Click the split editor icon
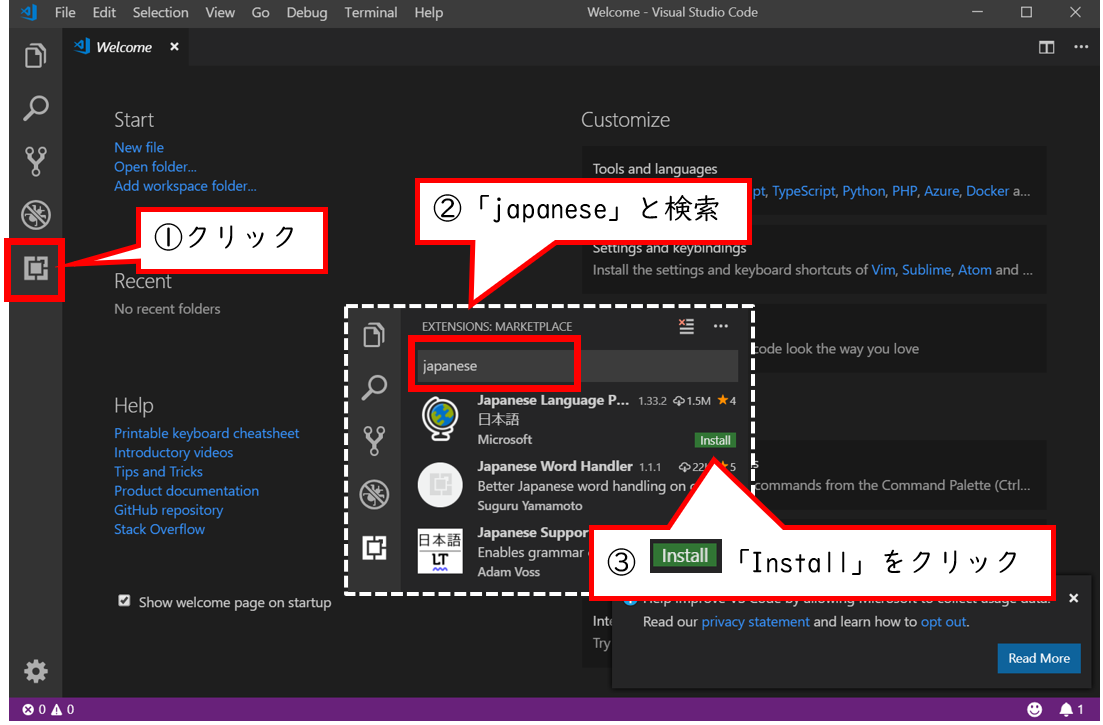The height and width of the screenshot is (725, 1103). coord(1046,47)
